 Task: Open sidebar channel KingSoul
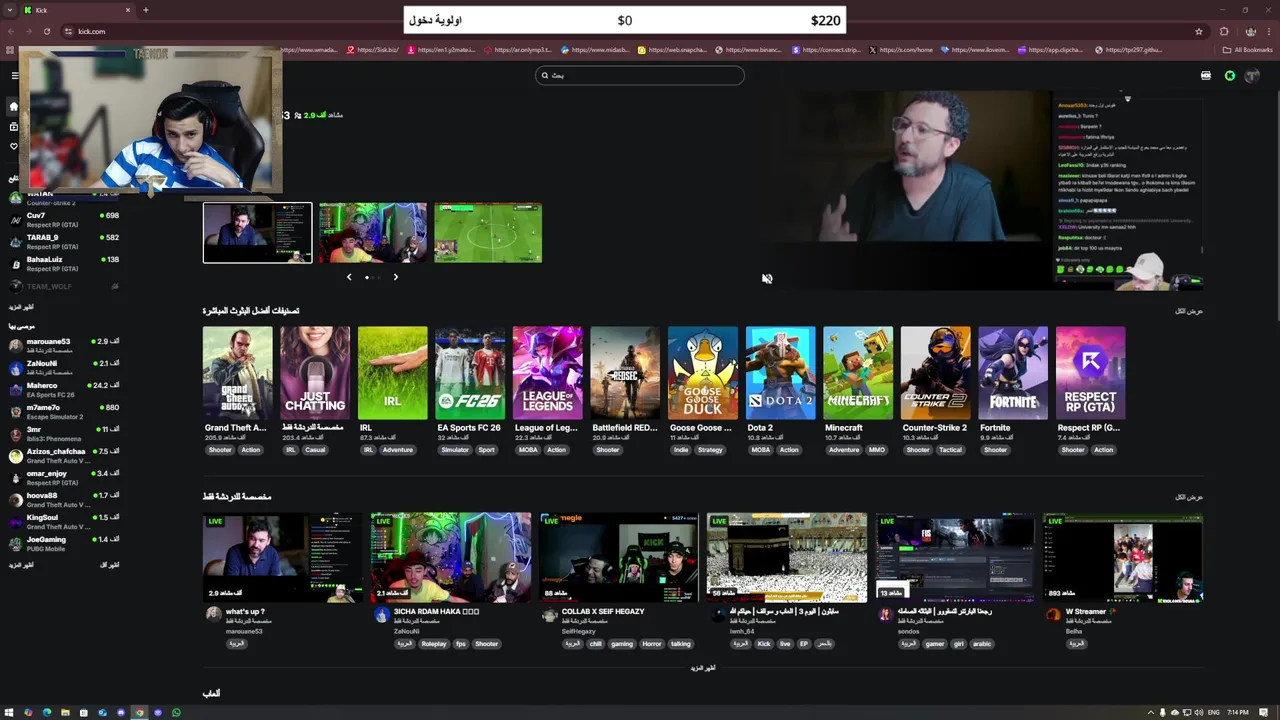pyautogui.click(x=64, y=521)
